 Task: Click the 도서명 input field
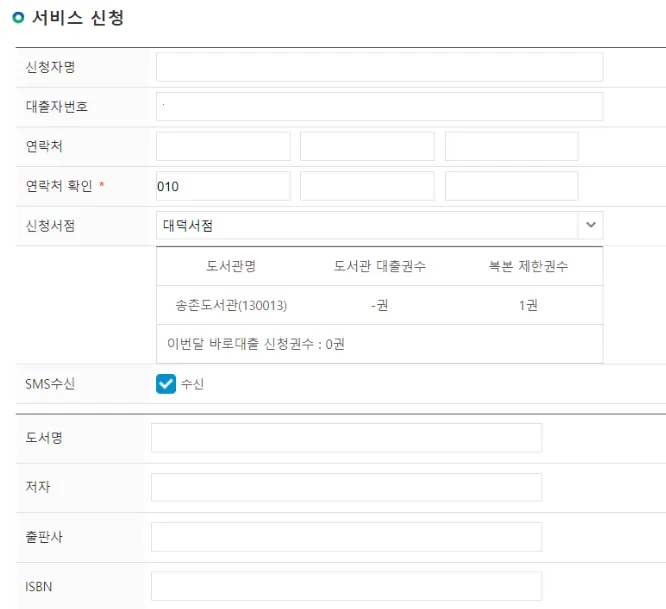(346, 438)
